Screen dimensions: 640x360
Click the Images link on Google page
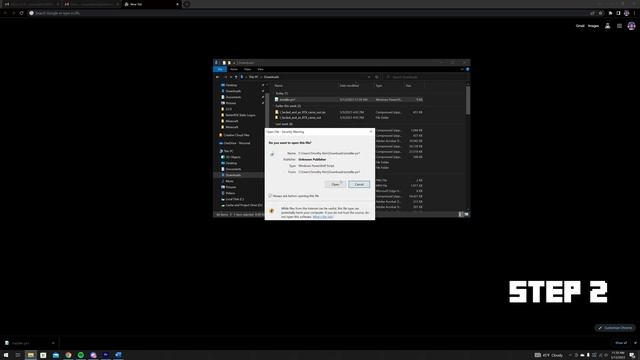click(x=593, y=26)
